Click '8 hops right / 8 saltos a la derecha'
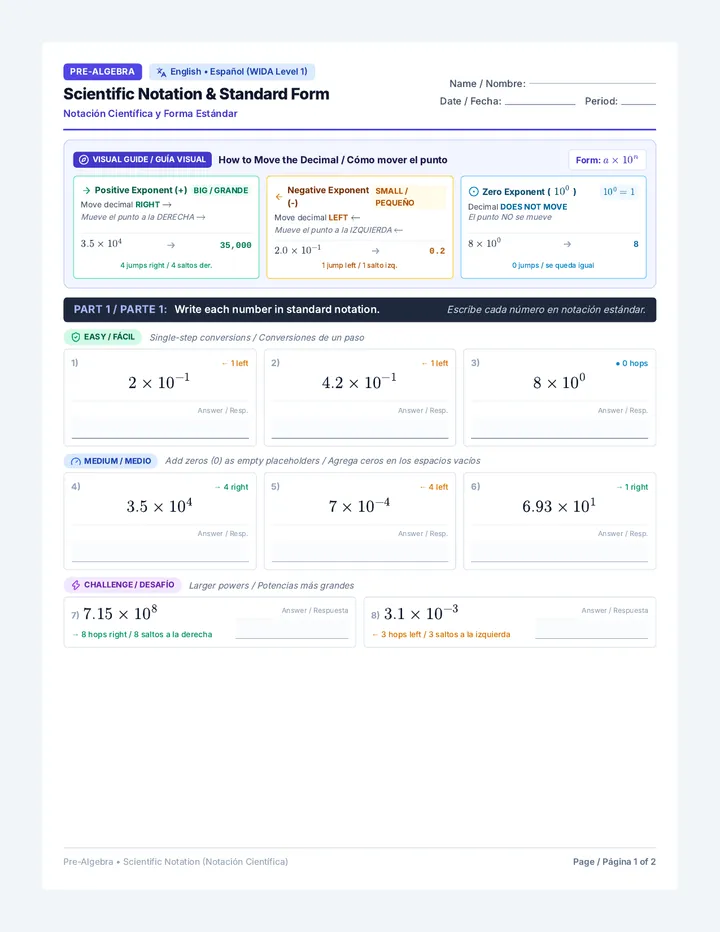 pos(142,634)
